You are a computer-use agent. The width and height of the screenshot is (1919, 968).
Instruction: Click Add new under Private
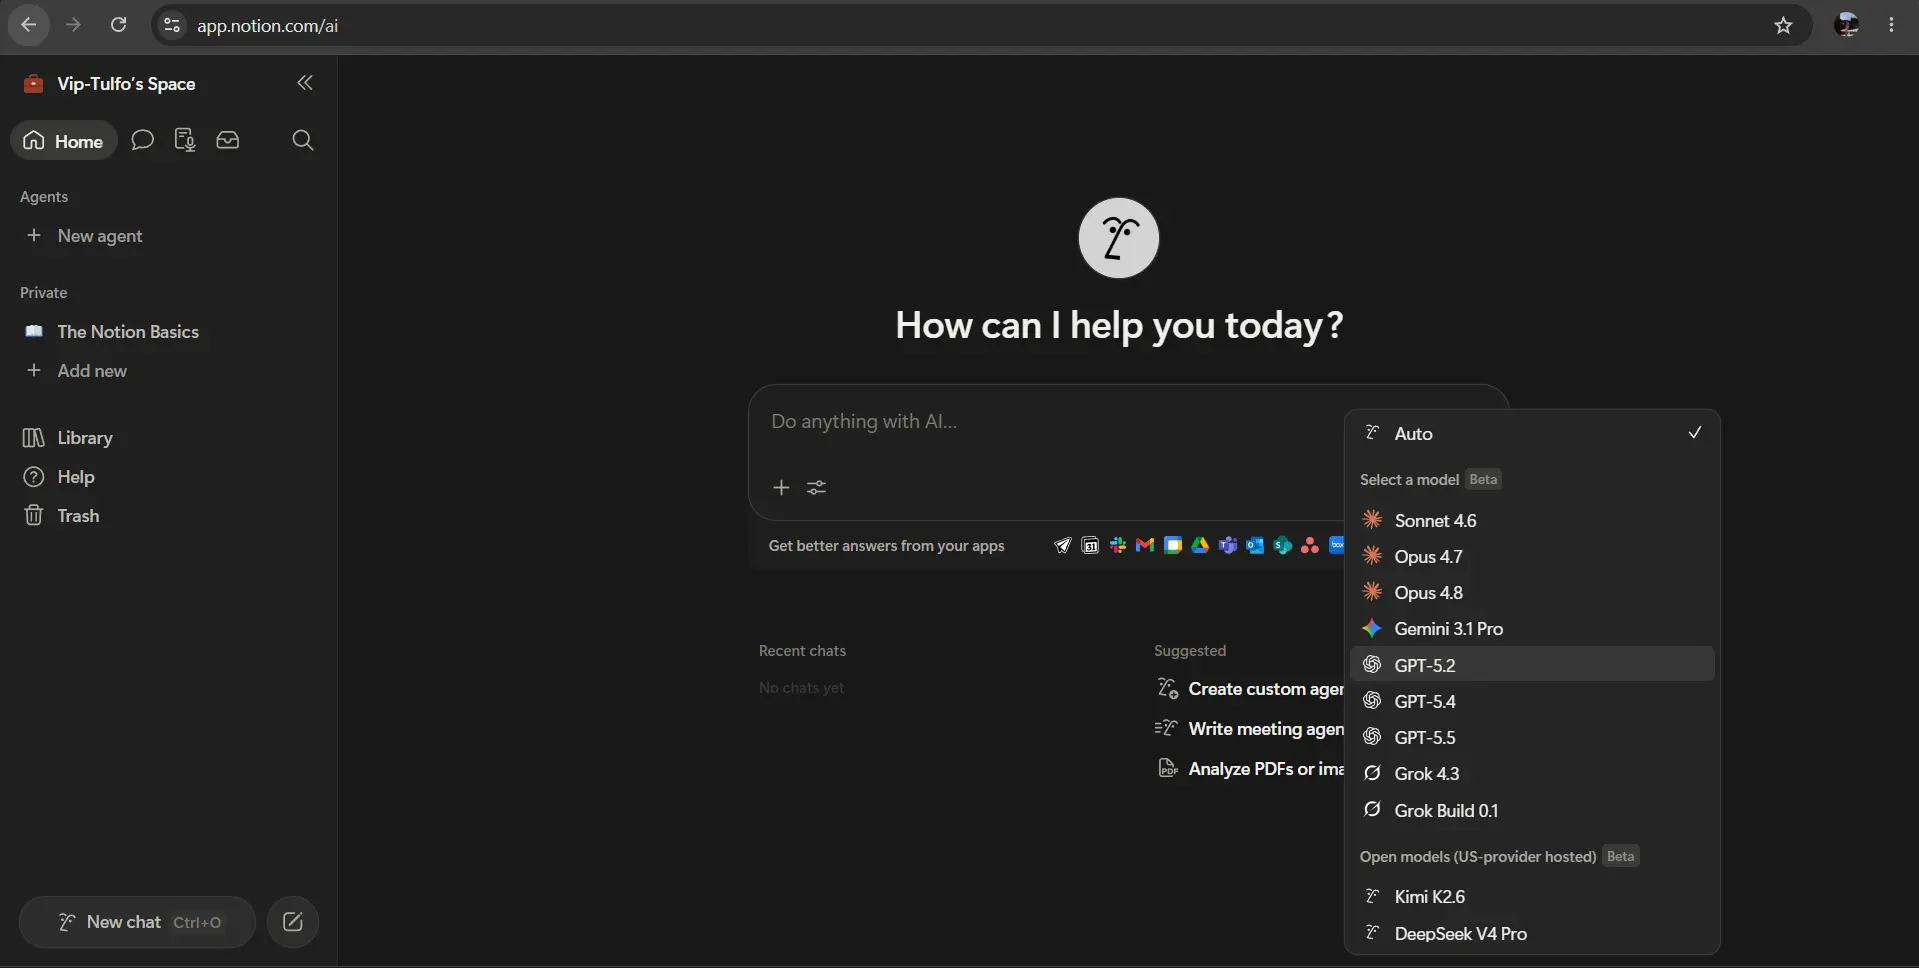pyautogui.click(x=92, y=371)
